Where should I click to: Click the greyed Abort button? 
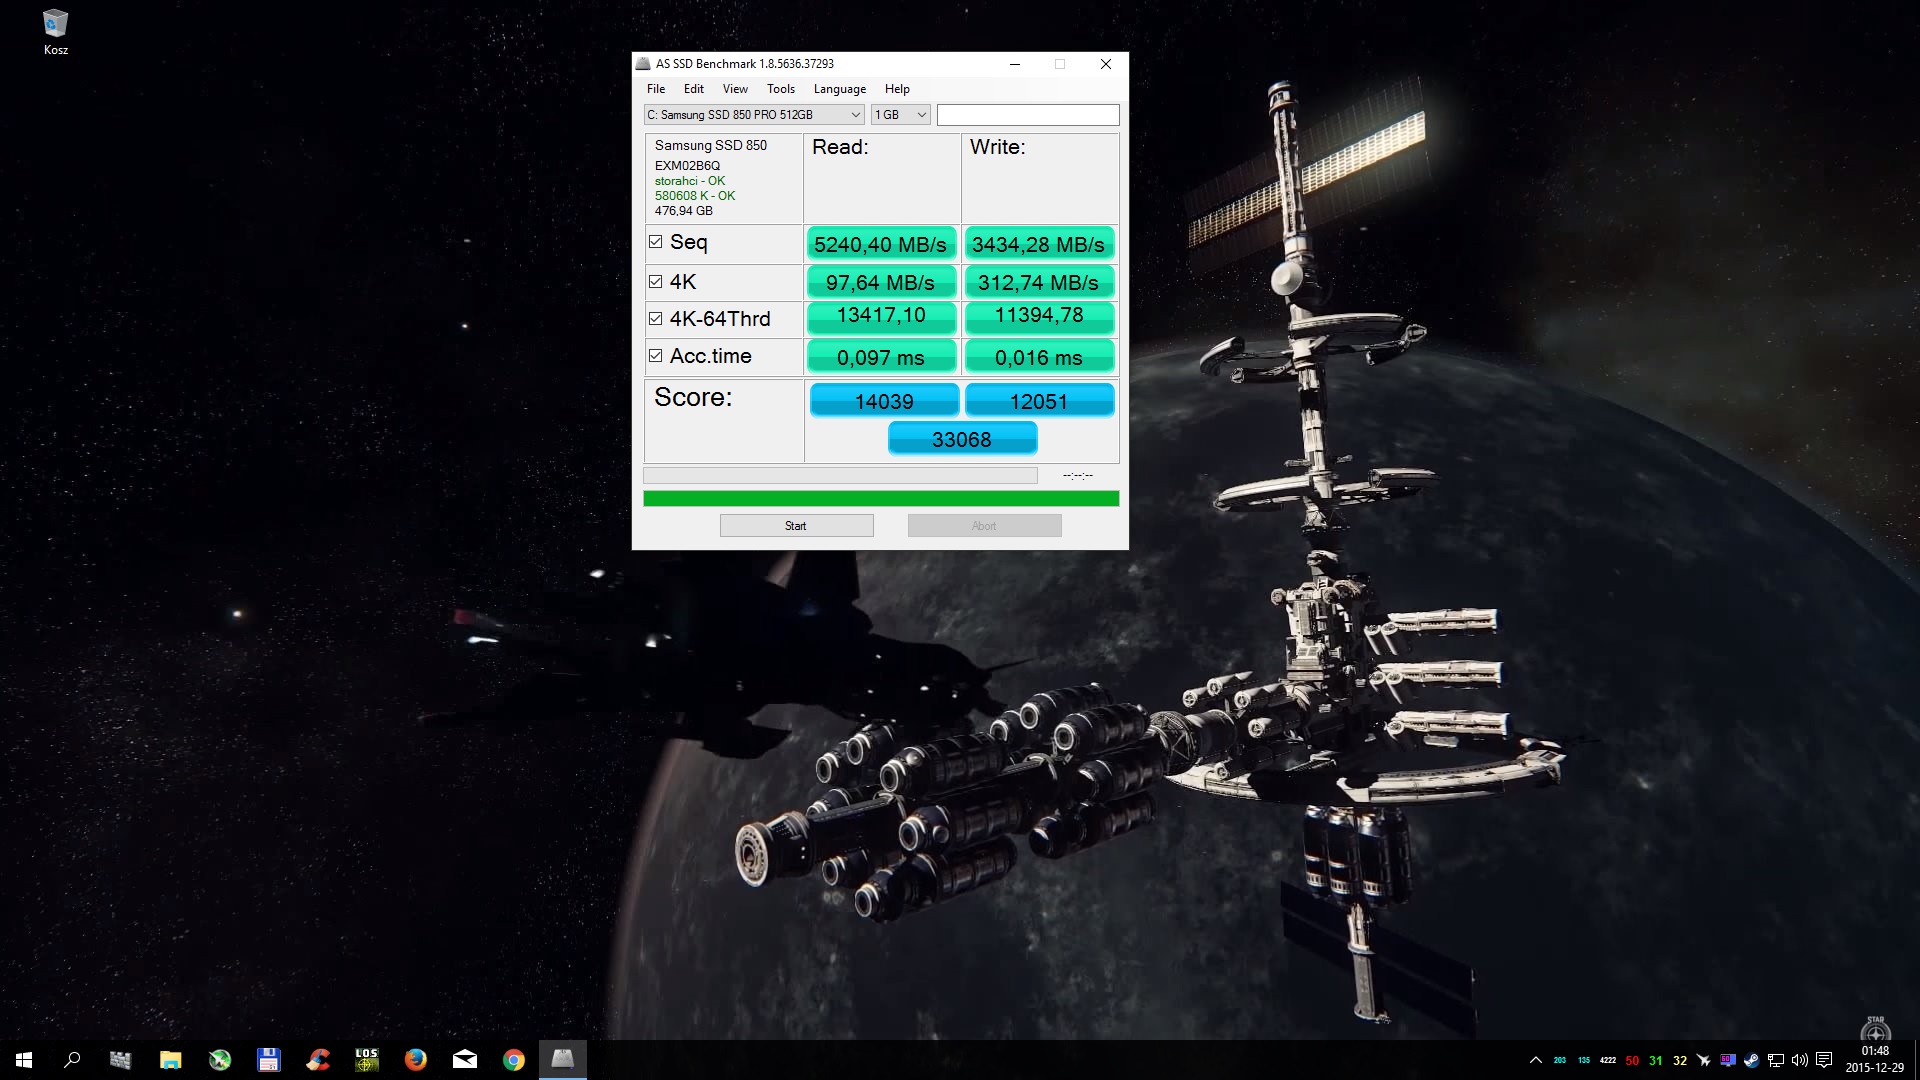coord(985,526)
